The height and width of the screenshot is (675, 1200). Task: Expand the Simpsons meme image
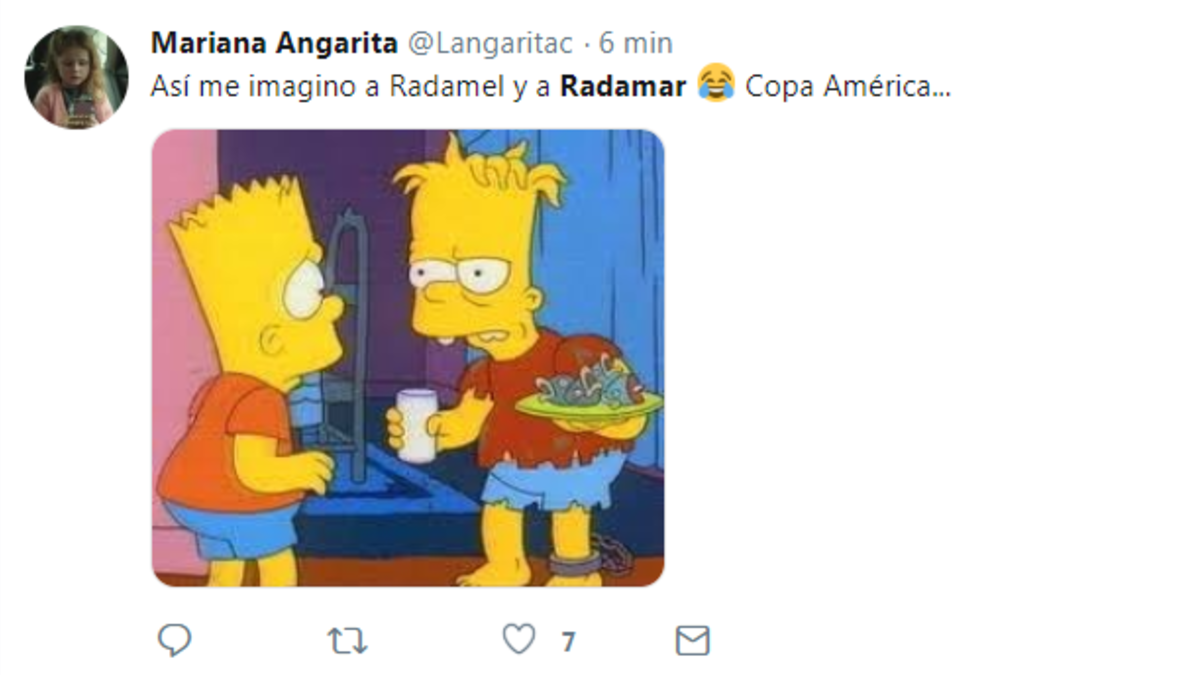(408, 358)
